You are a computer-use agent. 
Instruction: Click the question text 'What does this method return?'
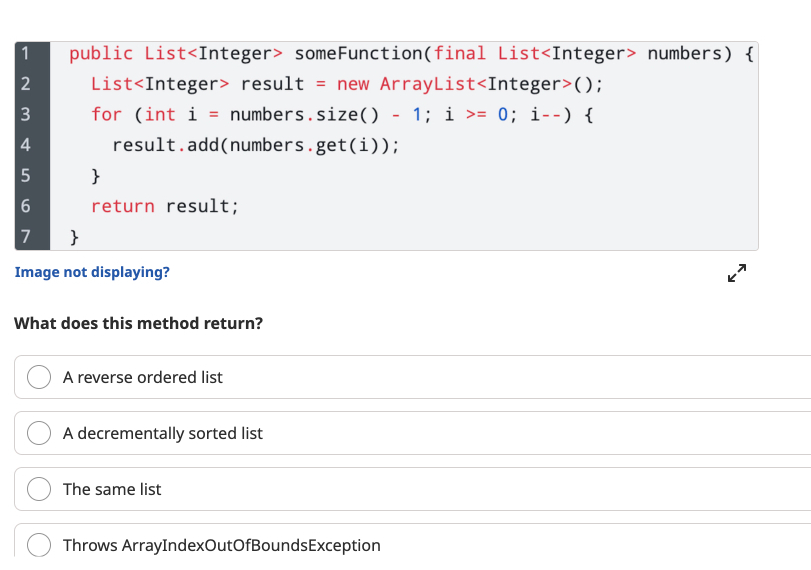pos(139,323)
